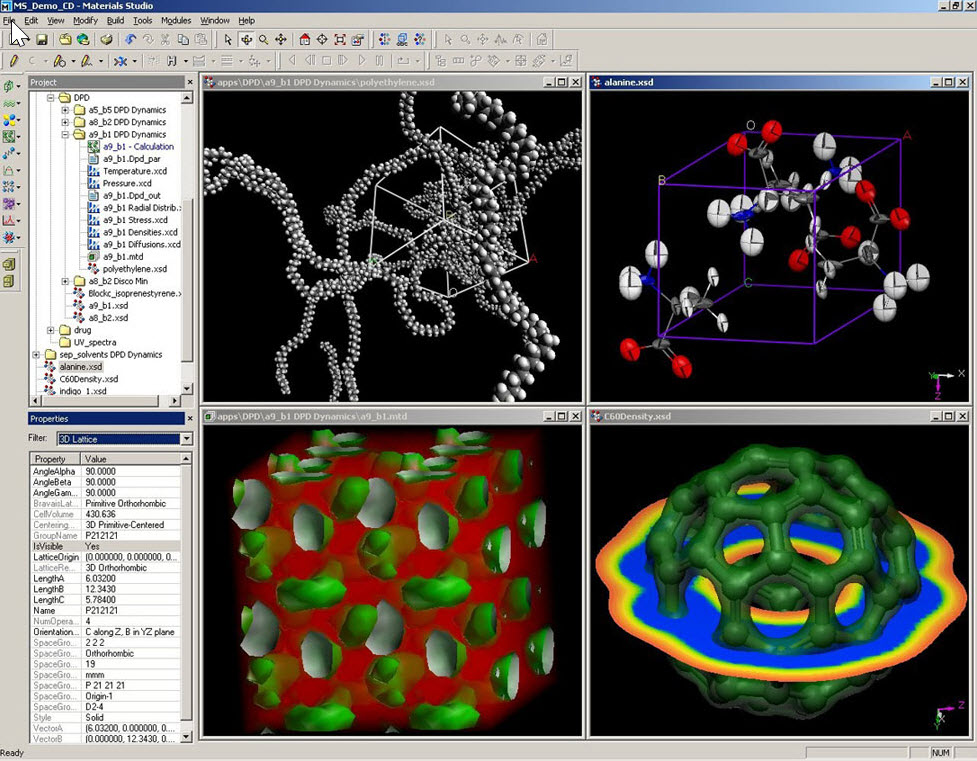Click the Property column header
Screen dimensions: 977x761
pos(50,459)
